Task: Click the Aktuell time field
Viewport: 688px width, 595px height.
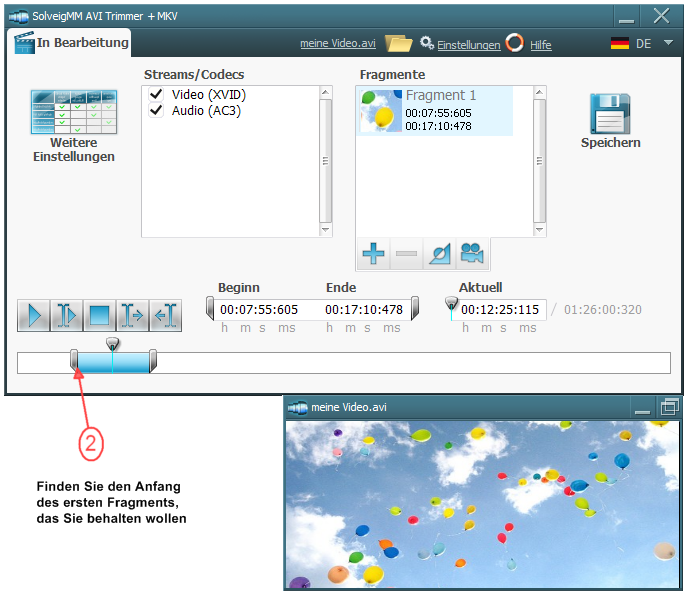Action: pos(500,310)
